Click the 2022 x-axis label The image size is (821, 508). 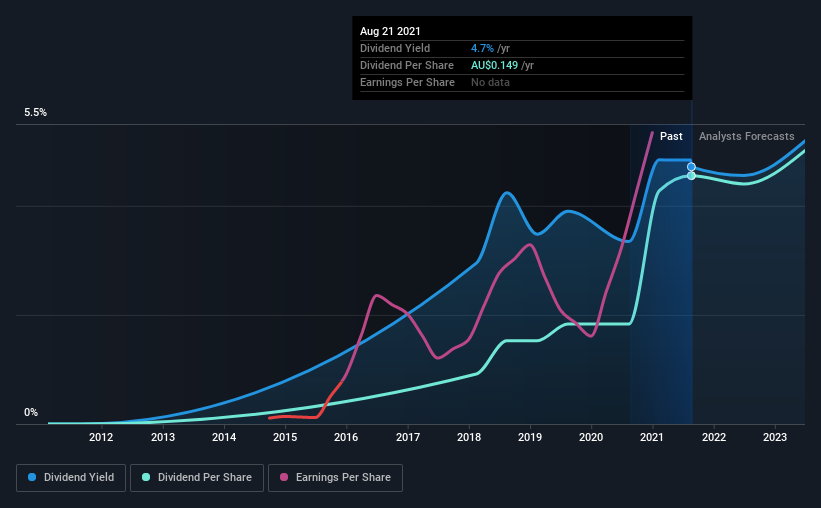[x=714, y=437]
